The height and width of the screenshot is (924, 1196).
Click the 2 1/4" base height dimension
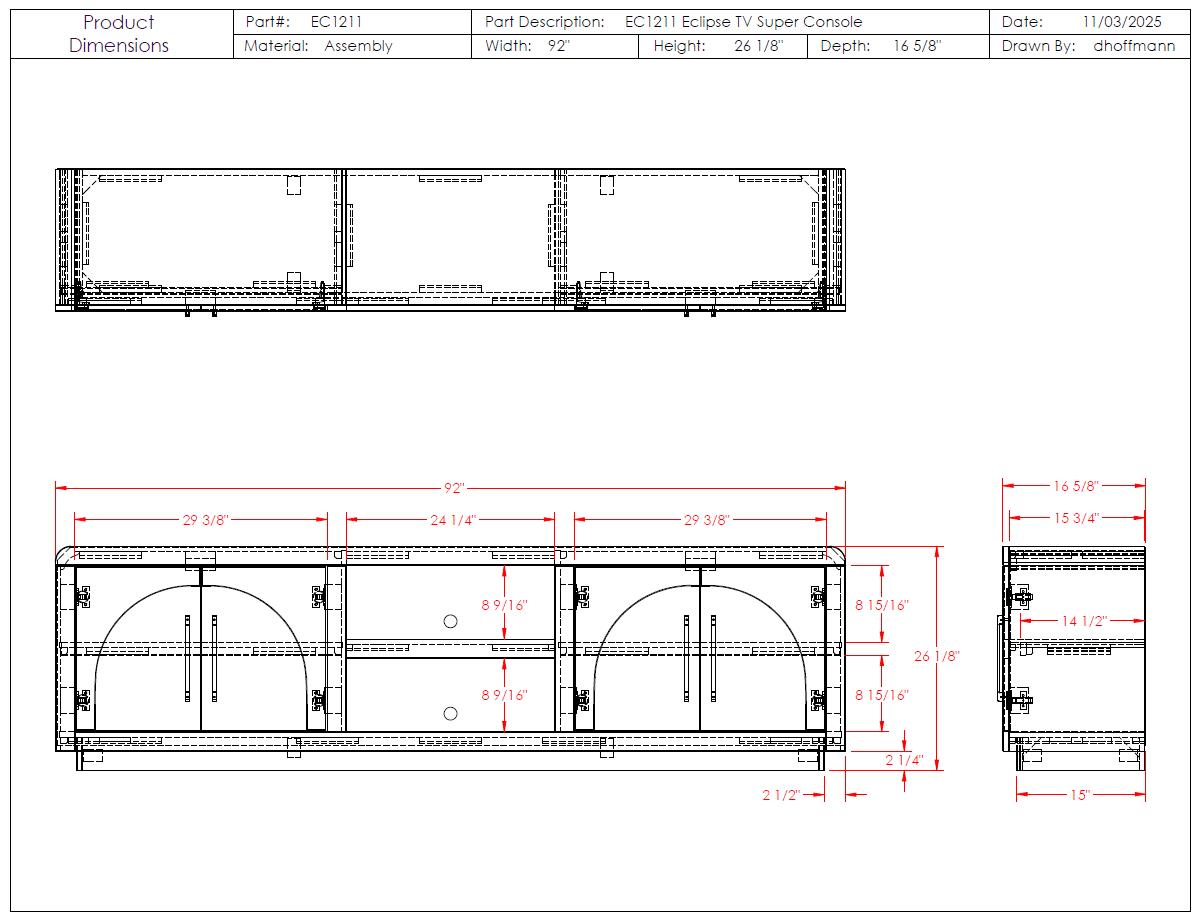pos(905,760)
